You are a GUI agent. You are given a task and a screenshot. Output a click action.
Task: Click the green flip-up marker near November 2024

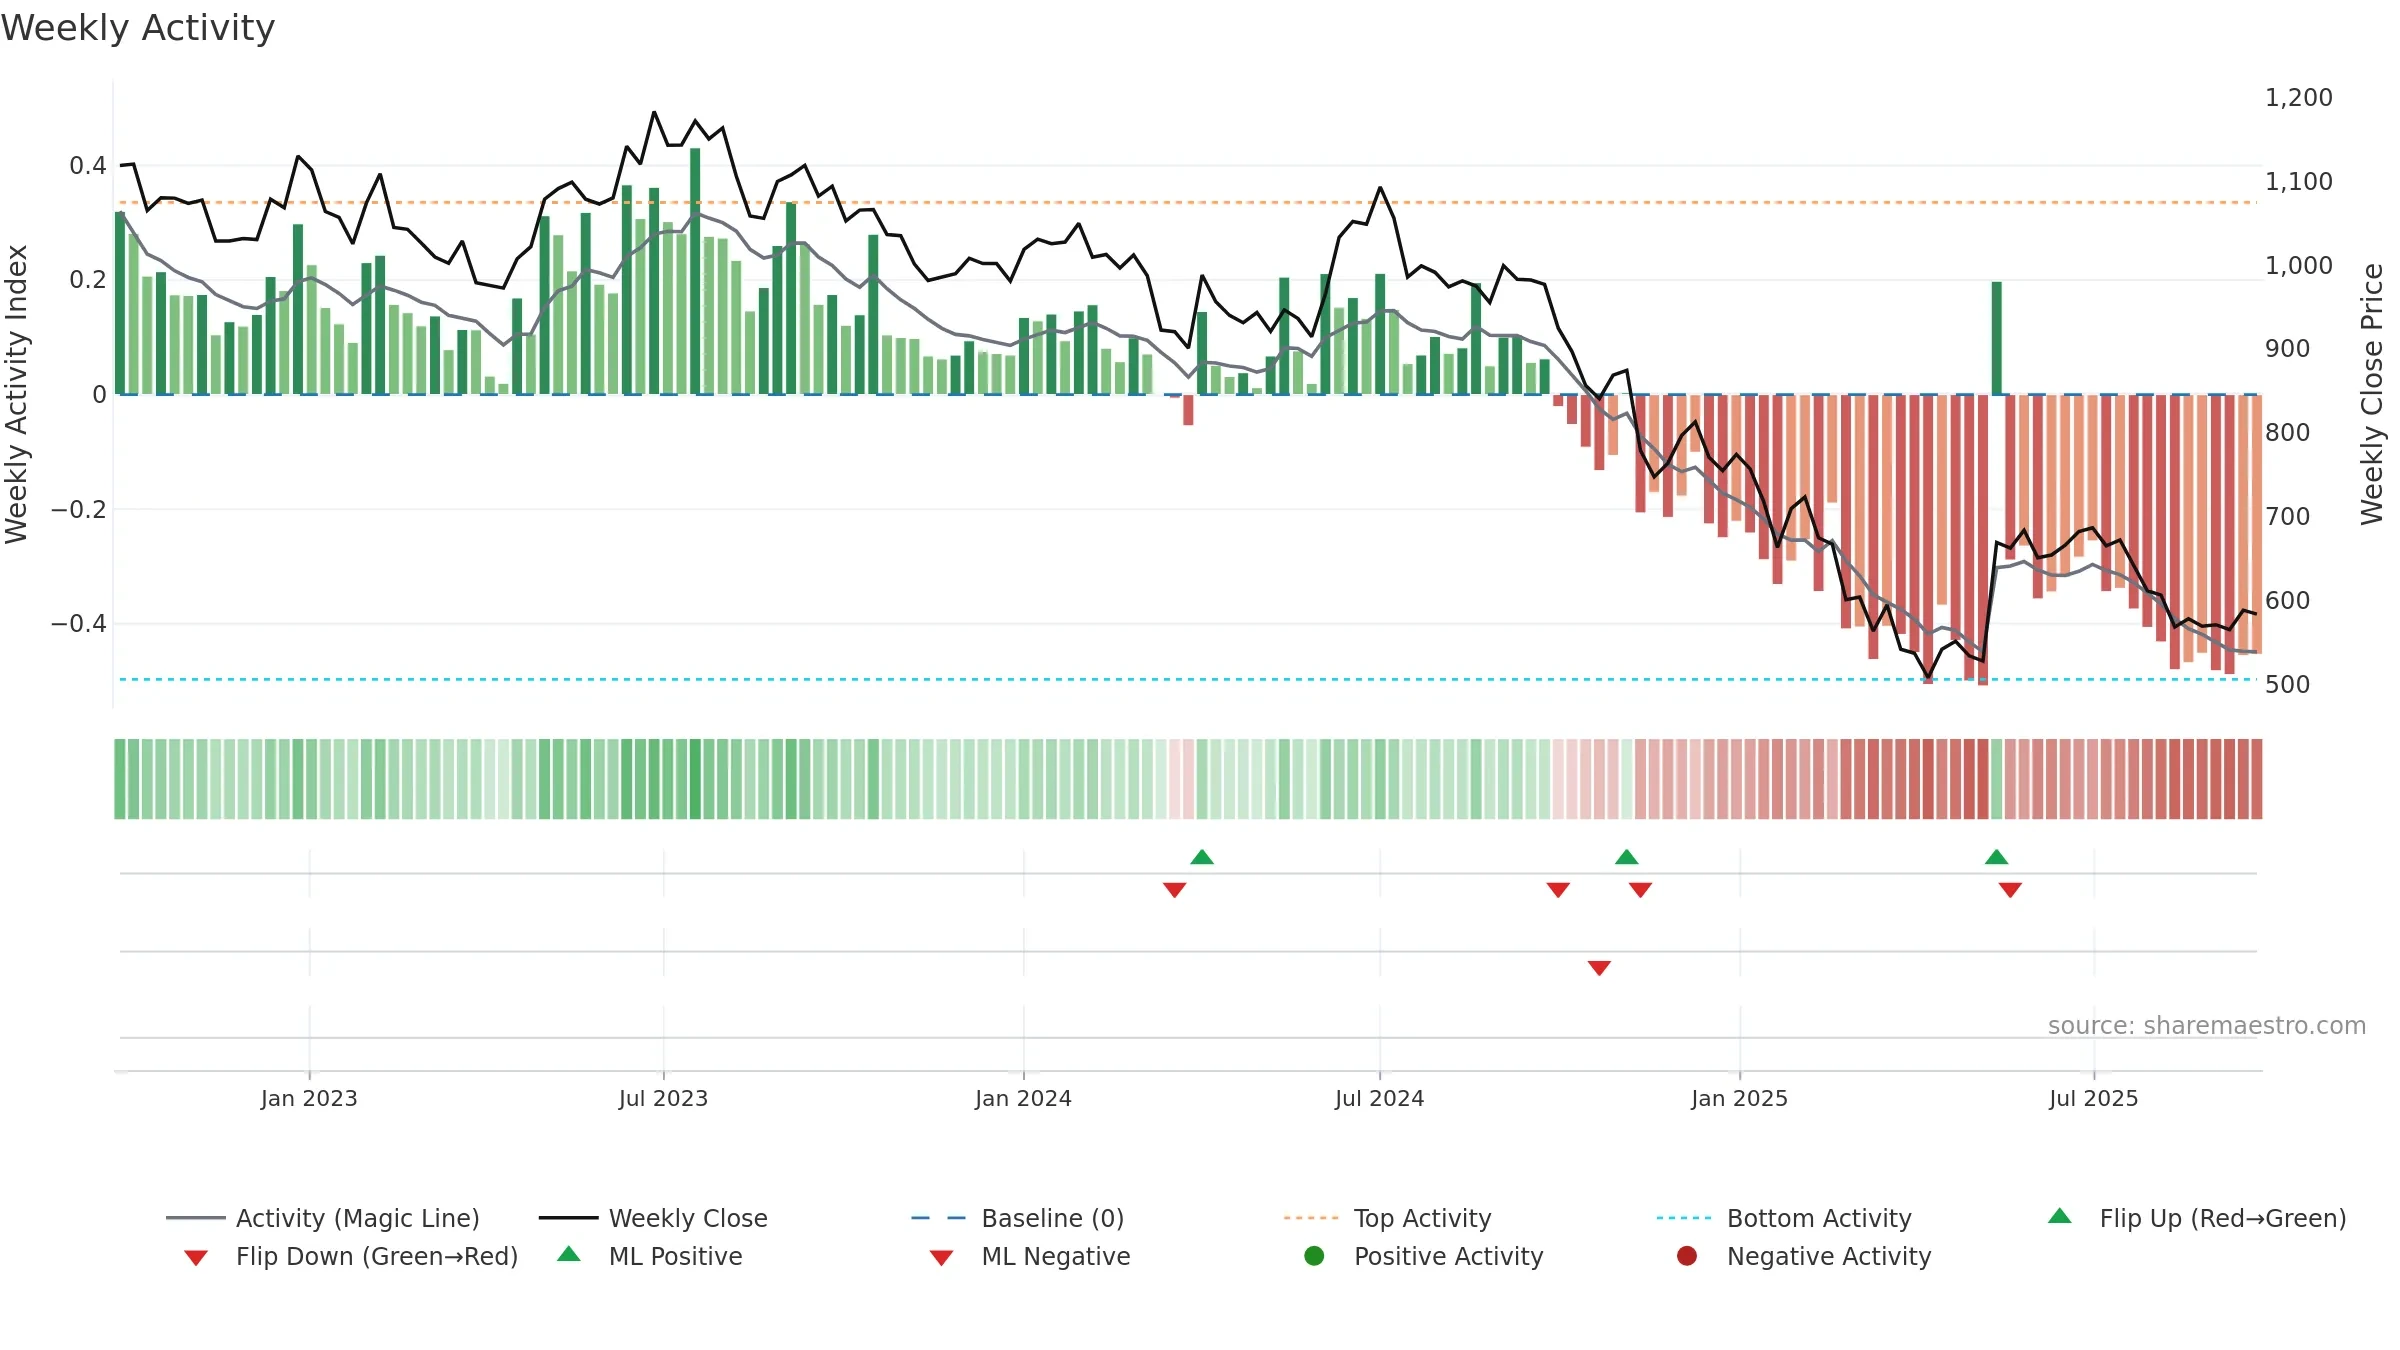1627,857
